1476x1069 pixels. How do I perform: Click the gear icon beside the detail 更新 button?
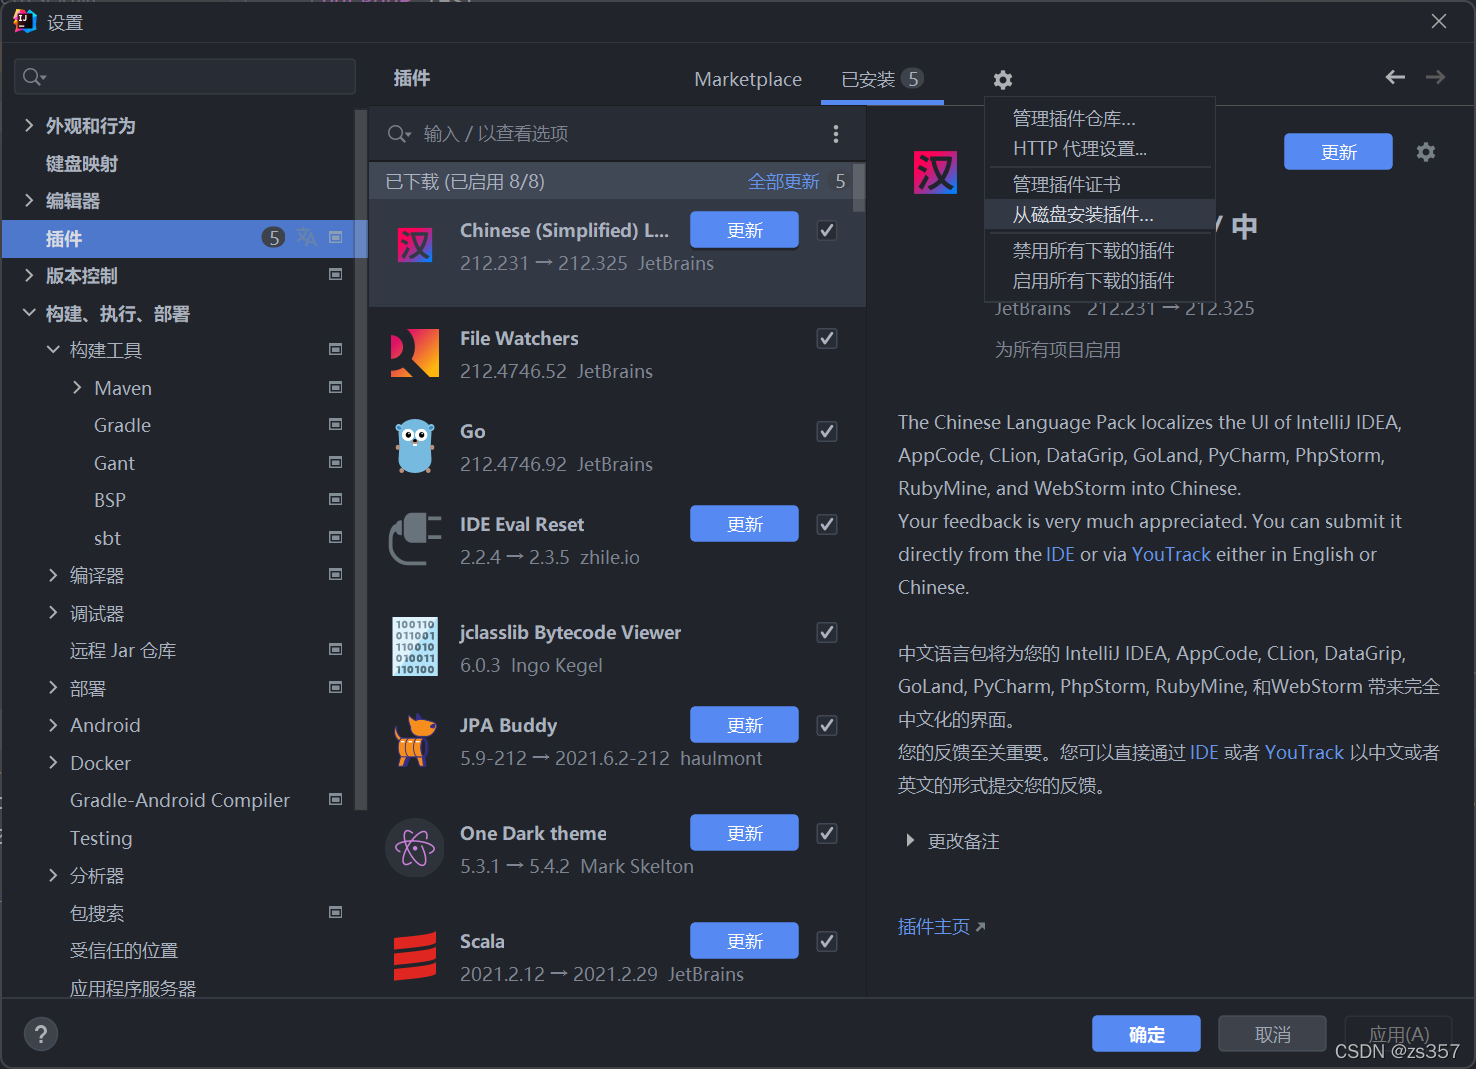pos(1426,152)
